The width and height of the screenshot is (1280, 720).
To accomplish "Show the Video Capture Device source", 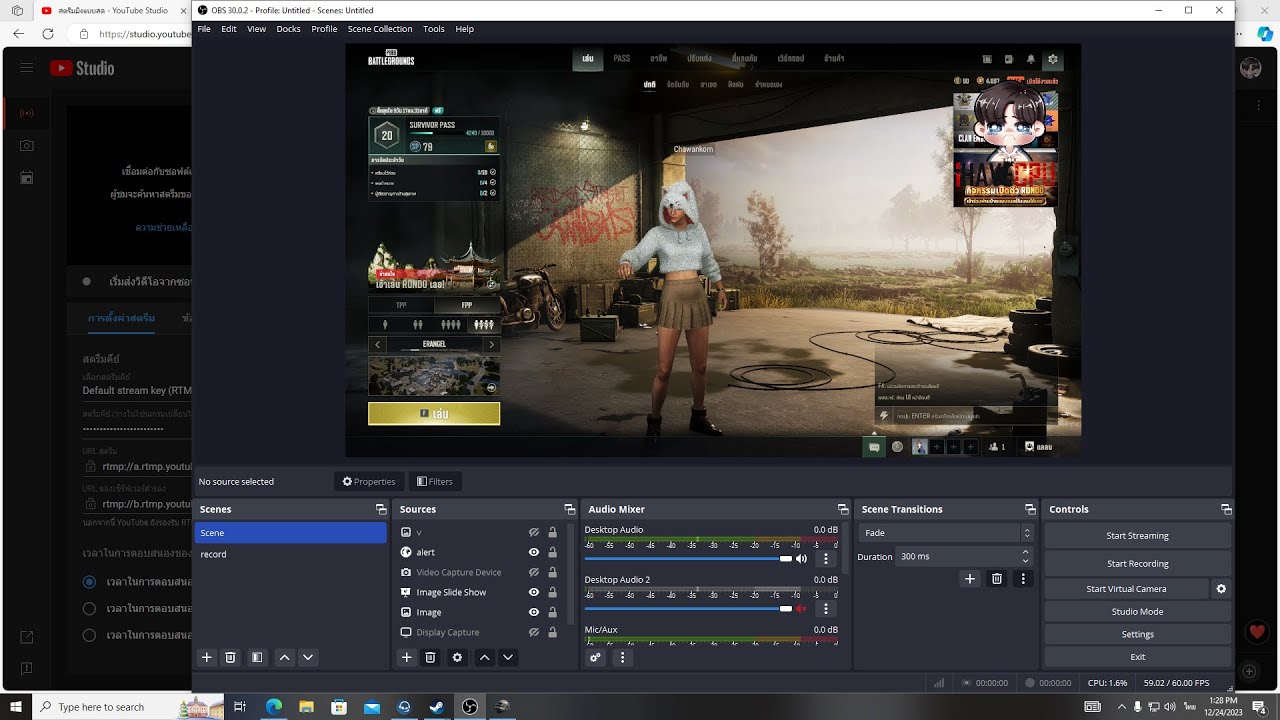I will (x=534, y=572).
